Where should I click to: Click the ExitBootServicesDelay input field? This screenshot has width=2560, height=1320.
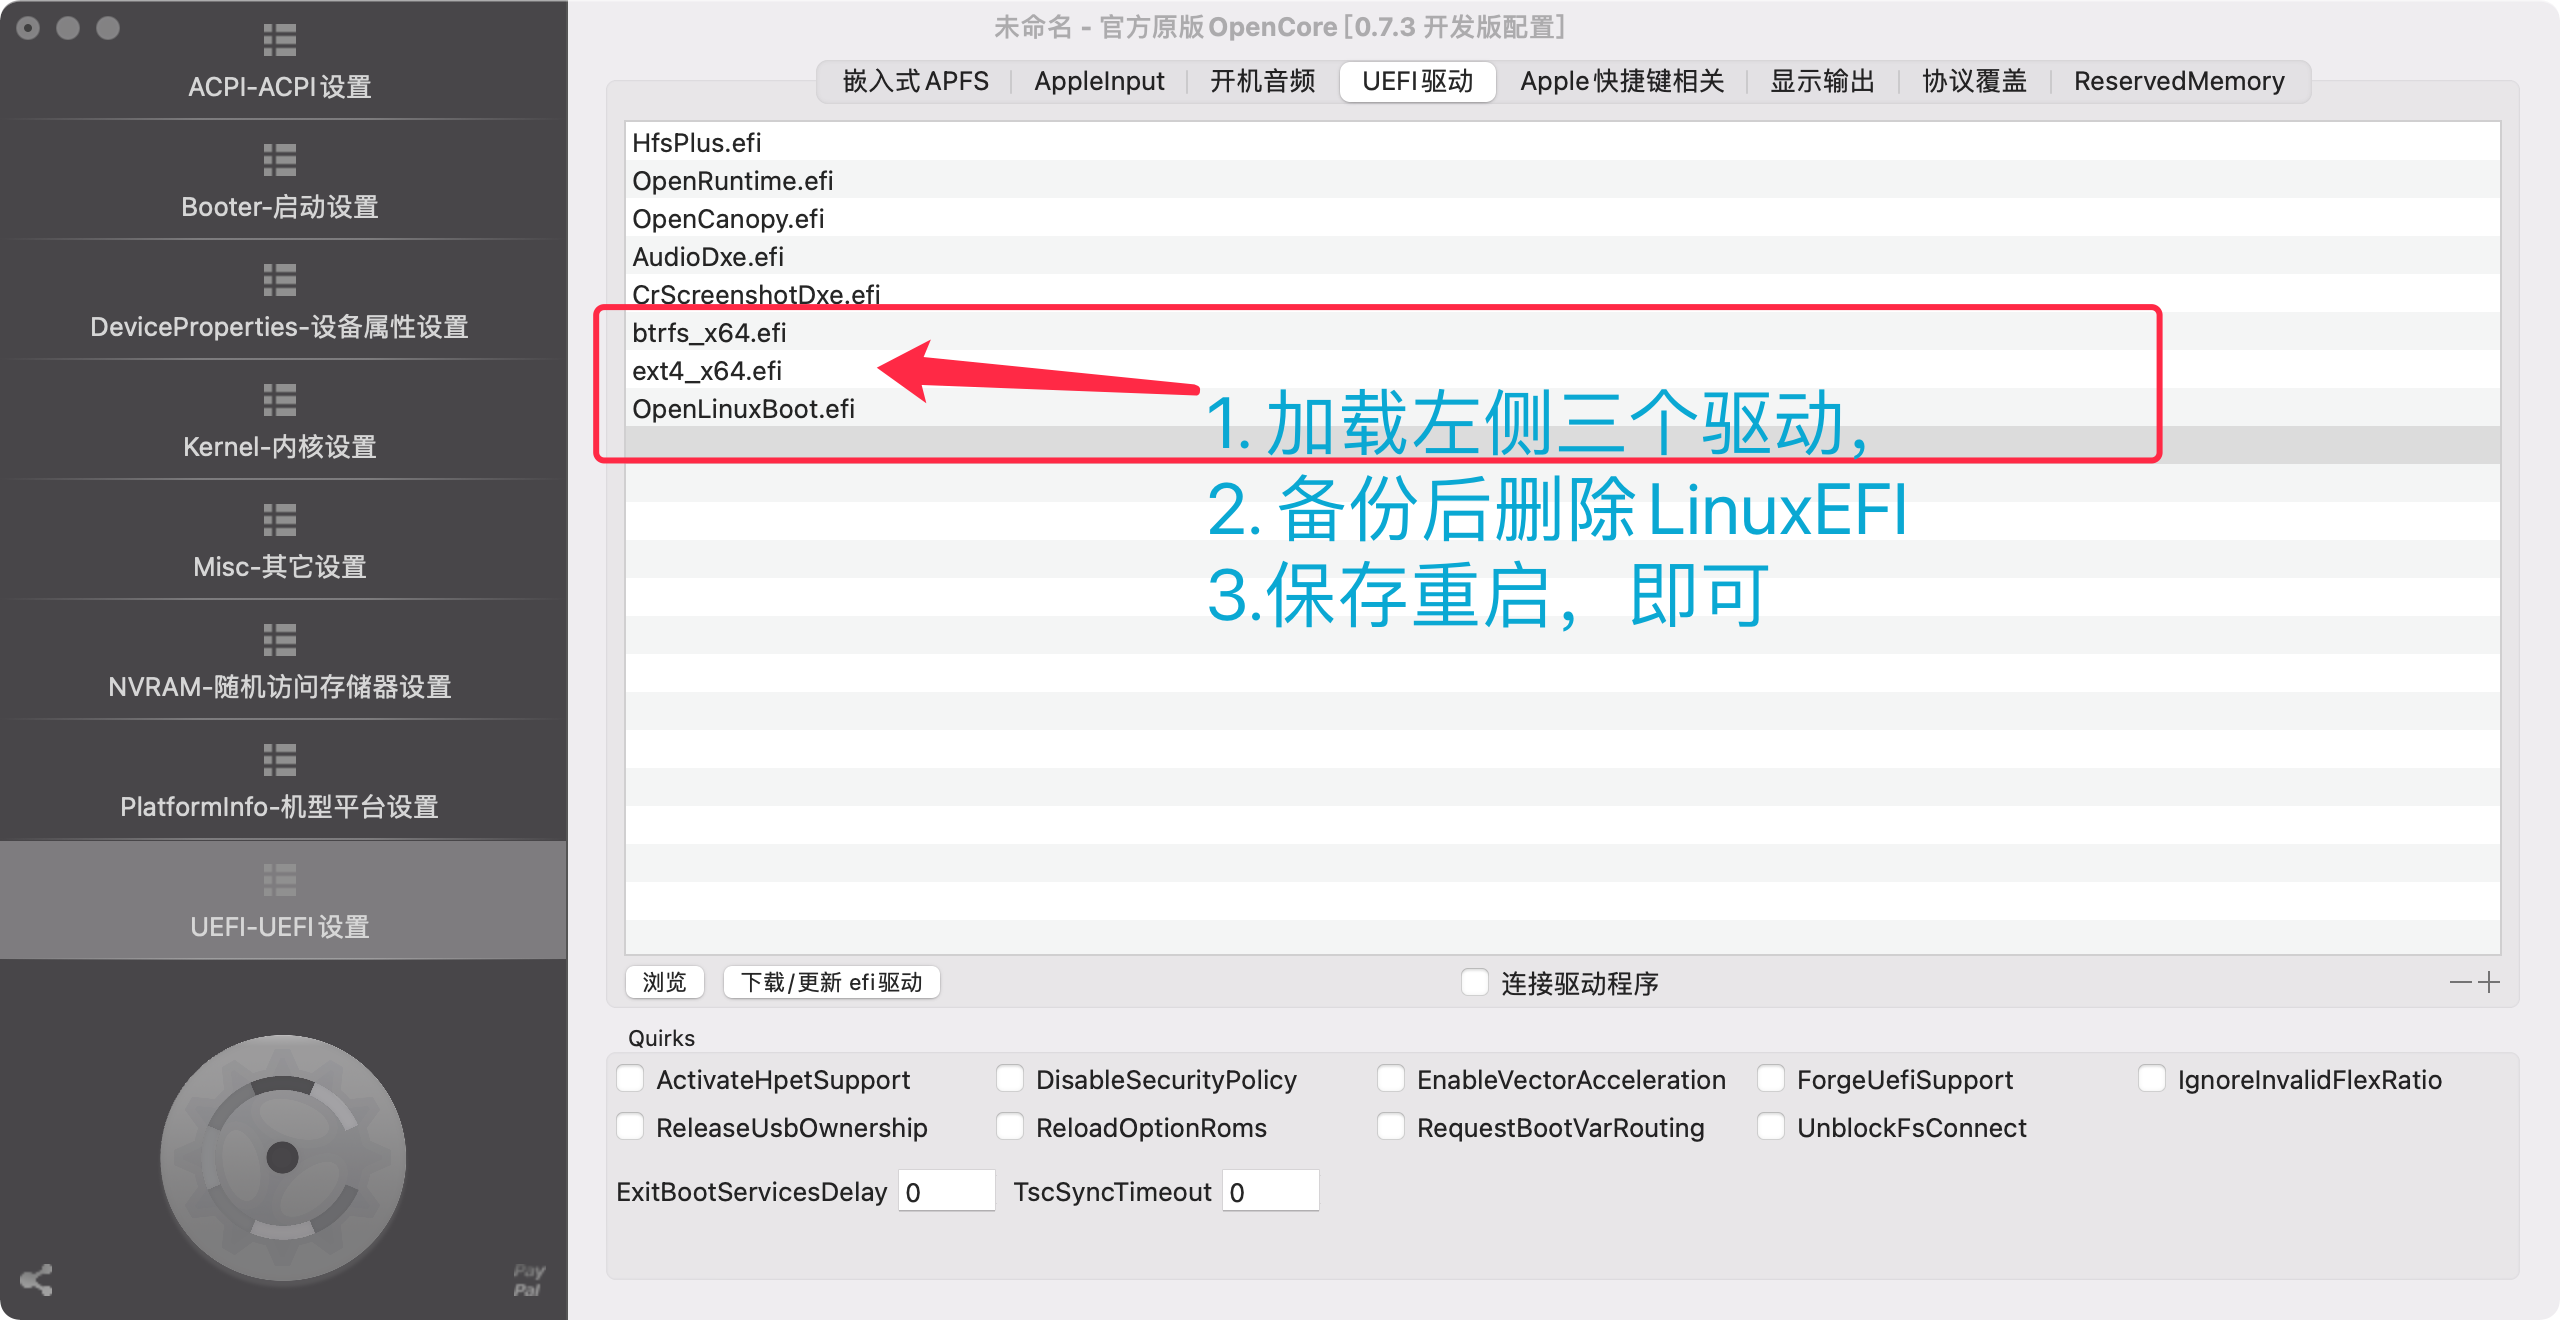945,1191
